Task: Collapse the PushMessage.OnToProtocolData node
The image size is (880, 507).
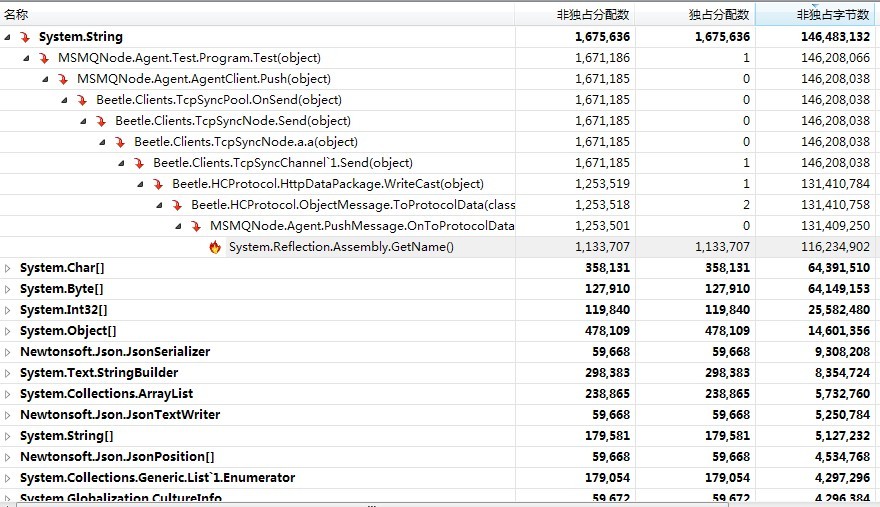Action: [x=179, y=227]
